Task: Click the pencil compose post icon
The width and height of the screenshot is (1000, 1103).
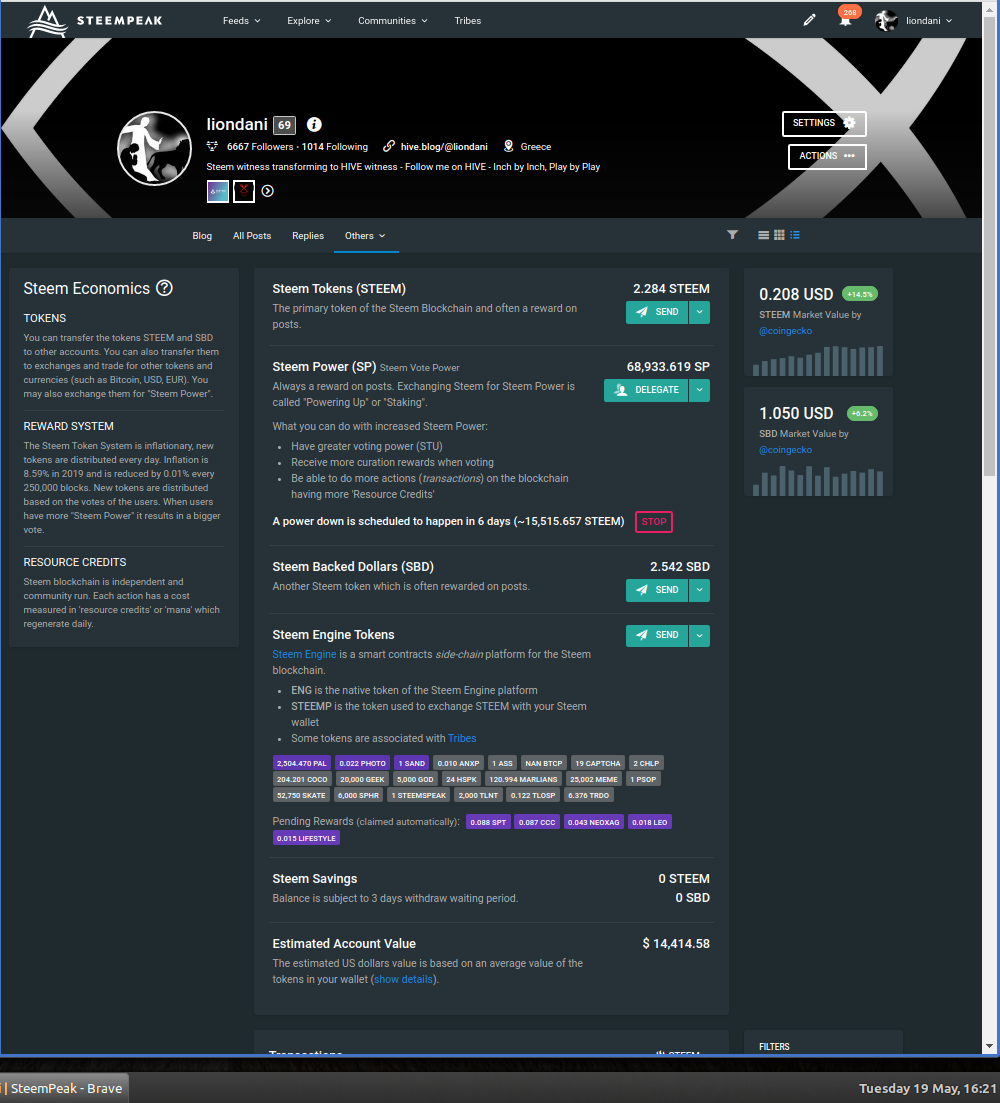Action: (810, 20)
